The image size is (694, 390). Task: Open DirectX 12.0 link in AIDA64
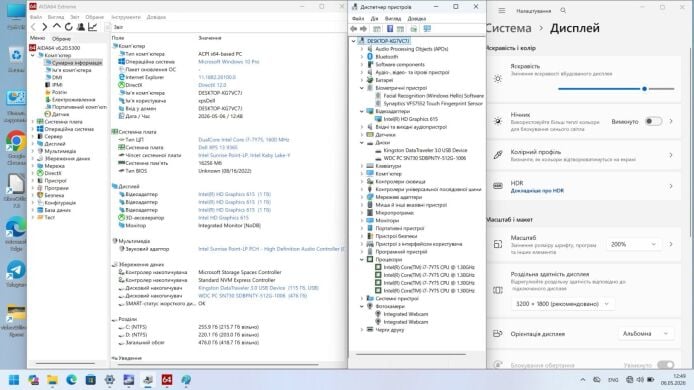point(212,85)
